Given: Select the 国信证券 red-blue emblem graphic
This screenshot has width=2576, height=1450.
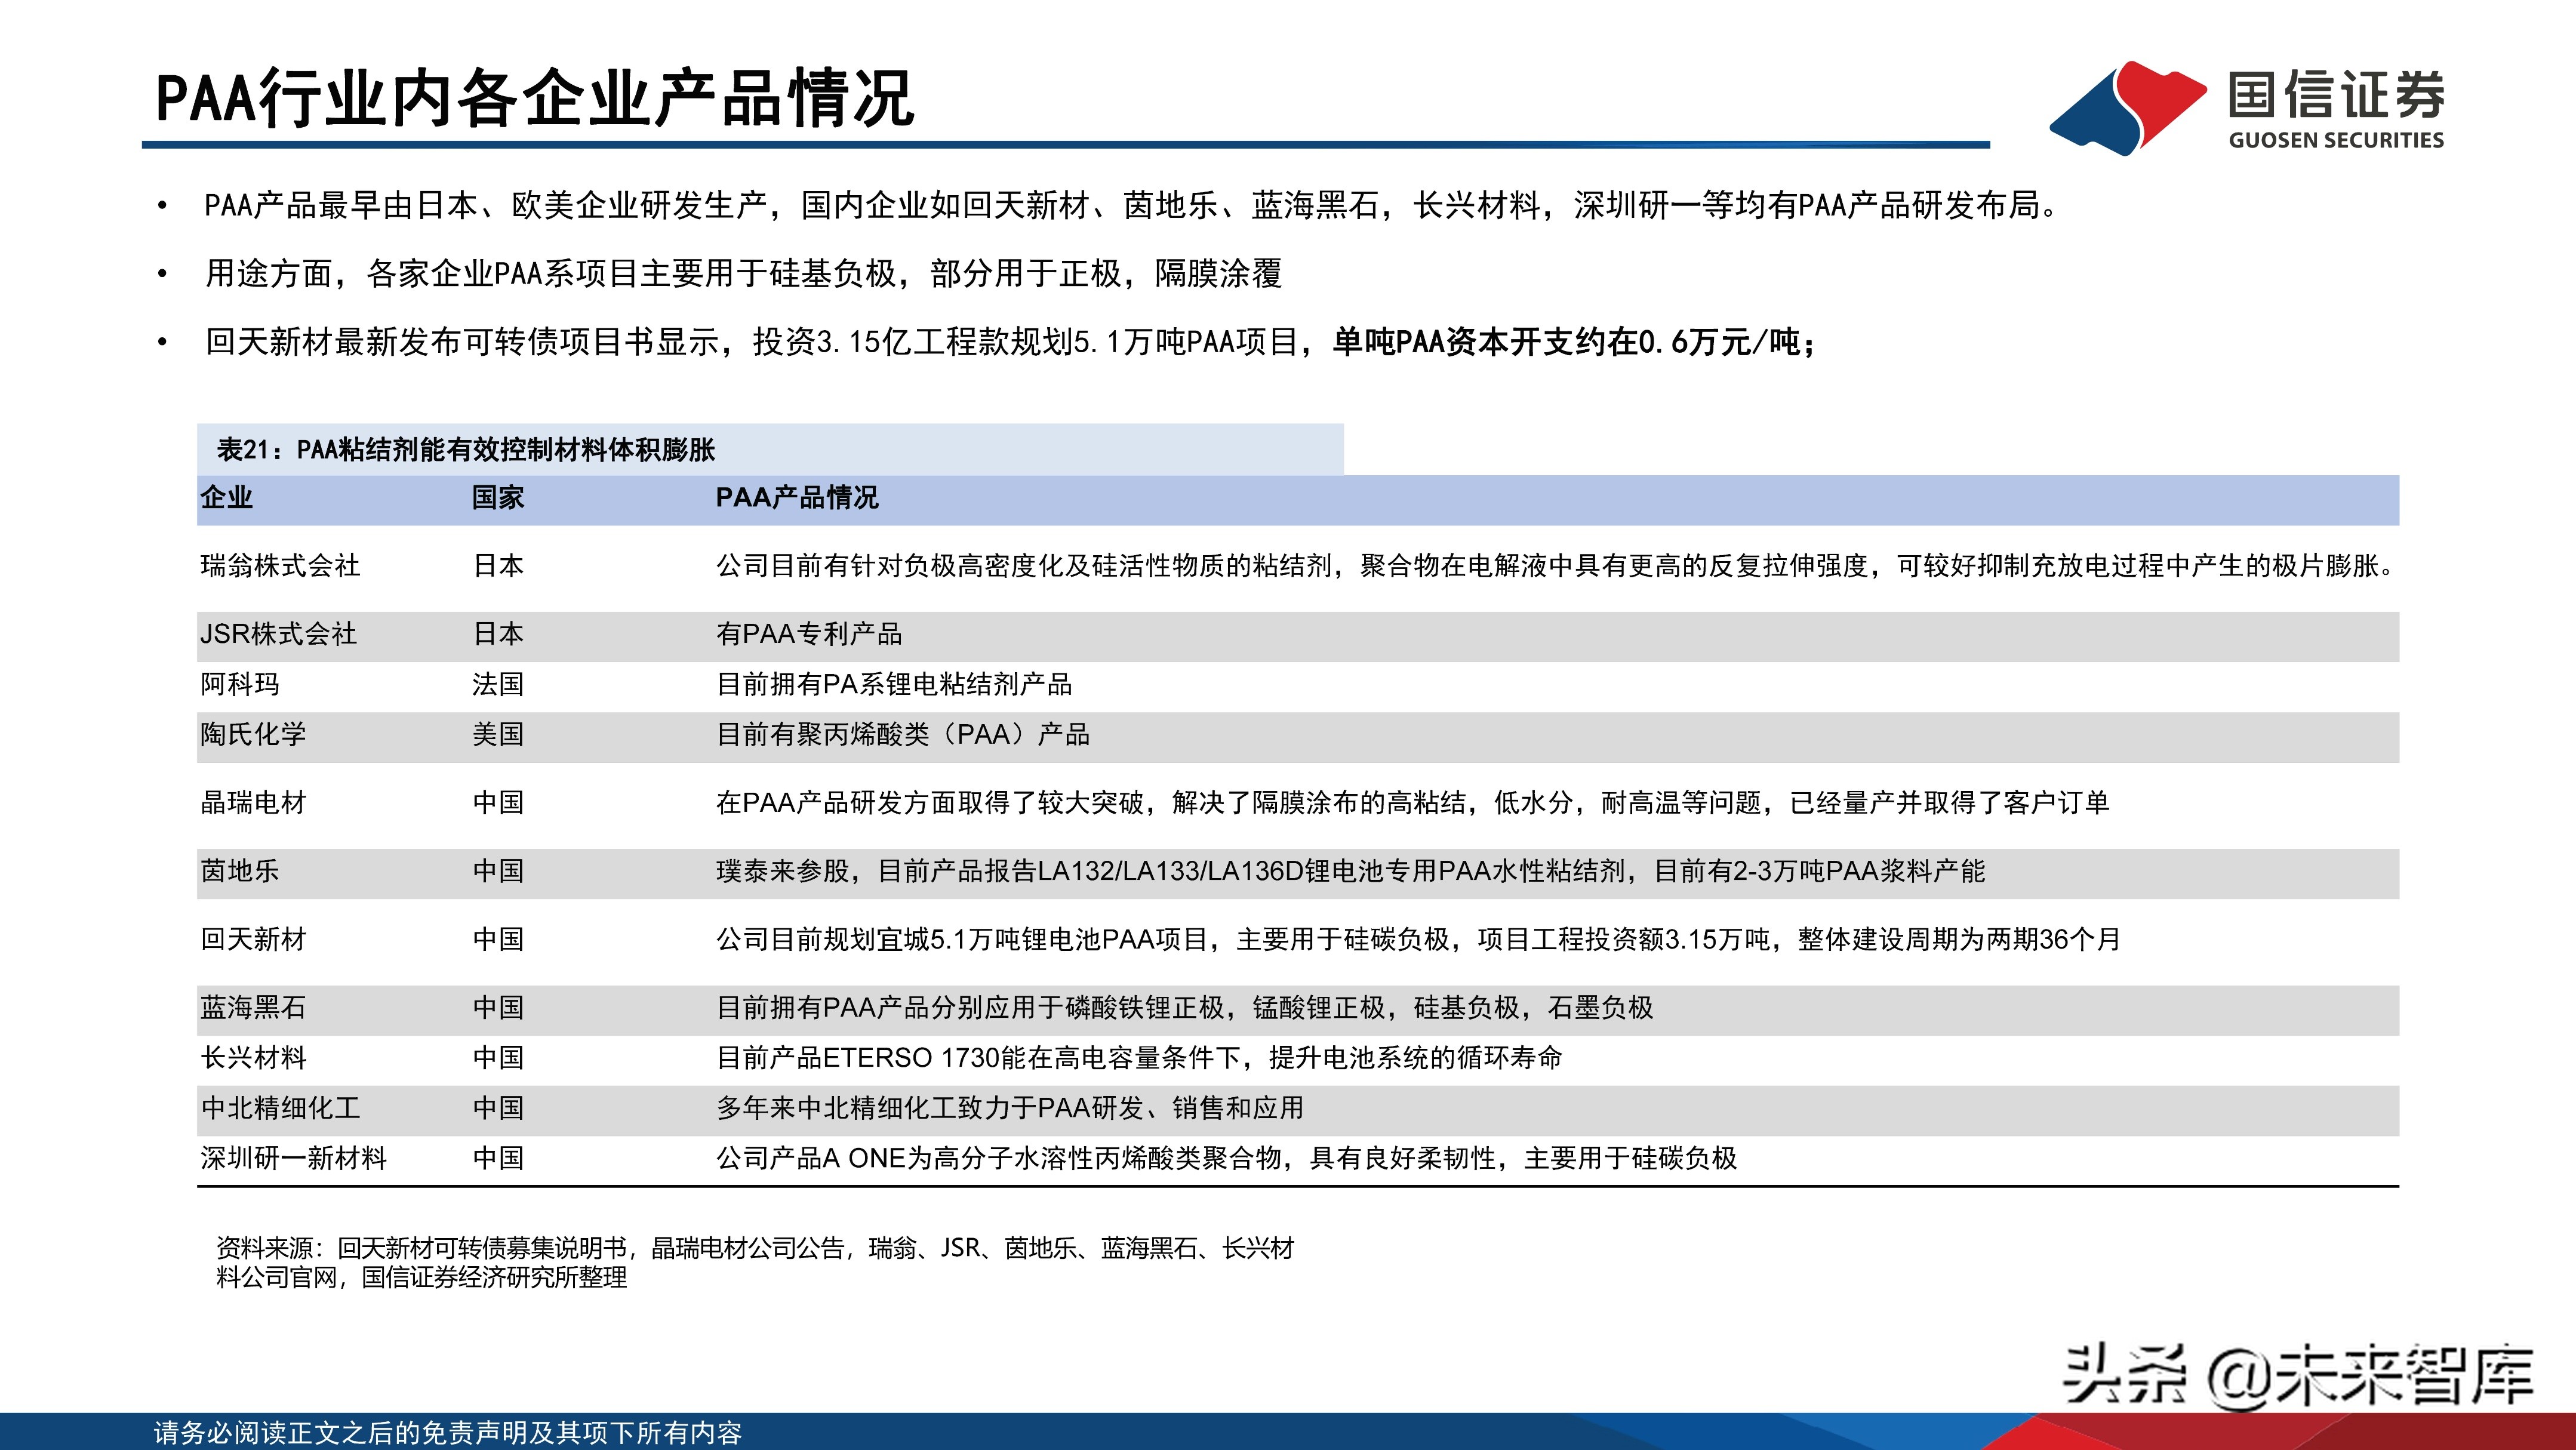Looking at the screenshot, I should pos(2130,100).
